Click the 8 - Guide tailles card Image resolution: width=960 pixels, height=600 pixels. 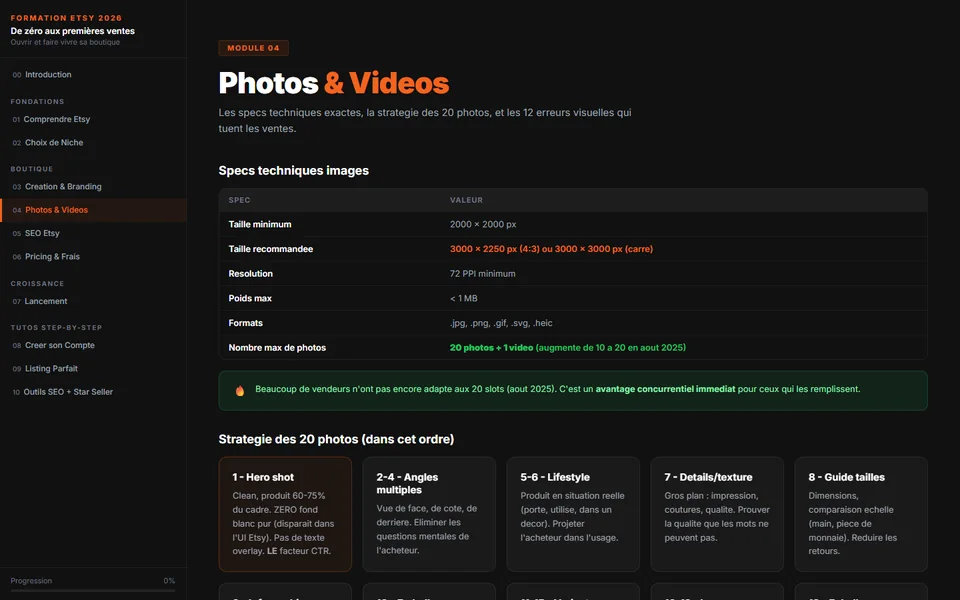(x=861, y=514)
